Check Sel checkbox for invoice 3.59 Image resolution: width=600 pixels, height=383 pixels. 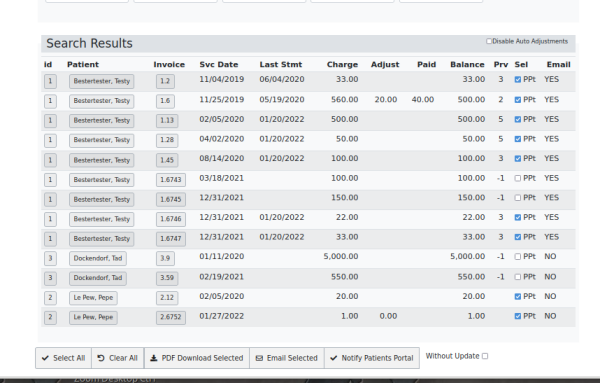[518, 277]
